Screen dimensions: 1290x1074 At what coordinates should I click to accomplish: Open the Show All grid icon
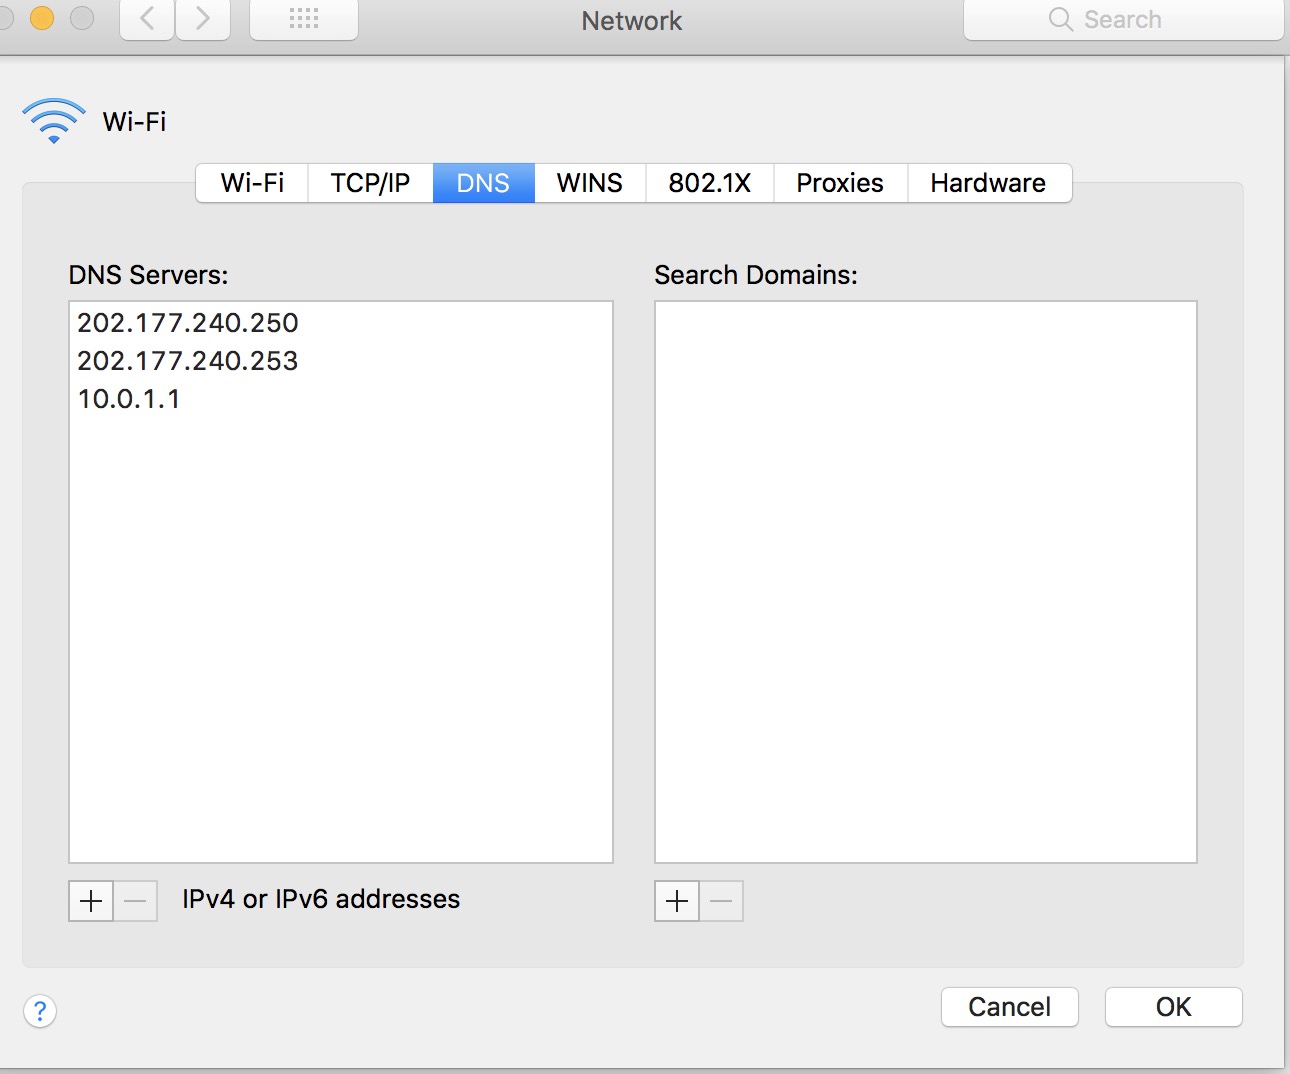pos(304,19)
